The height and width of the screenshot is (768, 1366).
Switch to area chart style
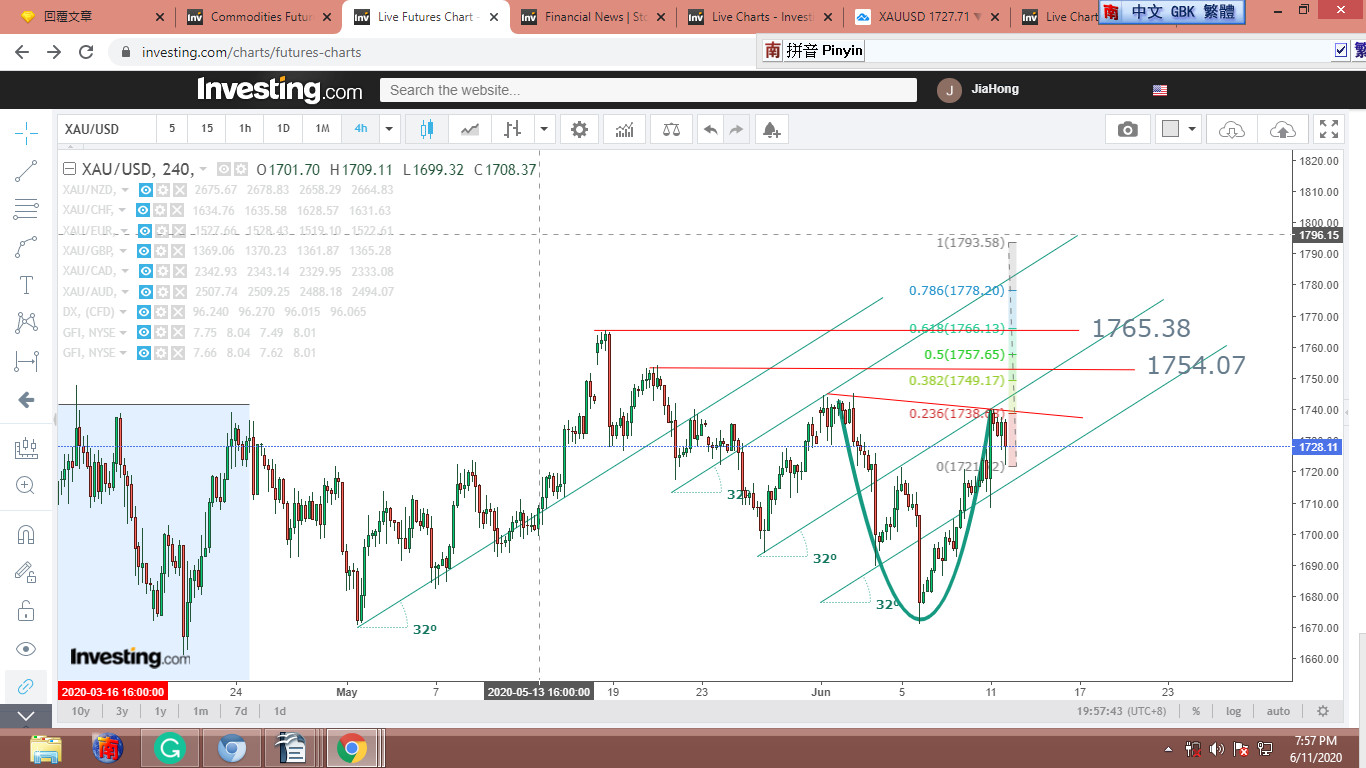[x=470, y=129]
